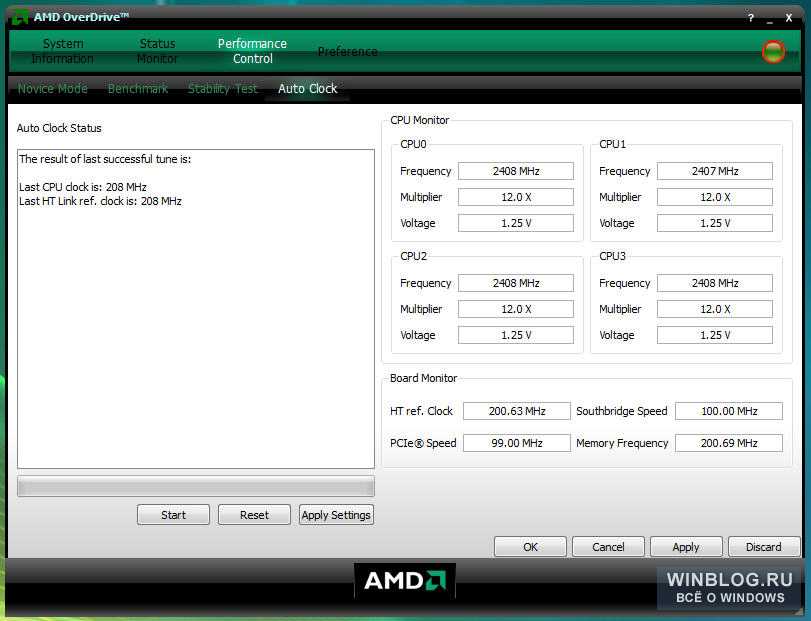Viewport: 811px width, 621px height.
Task: Click the CPU3 Frequency field
Action: pos(715,283)
